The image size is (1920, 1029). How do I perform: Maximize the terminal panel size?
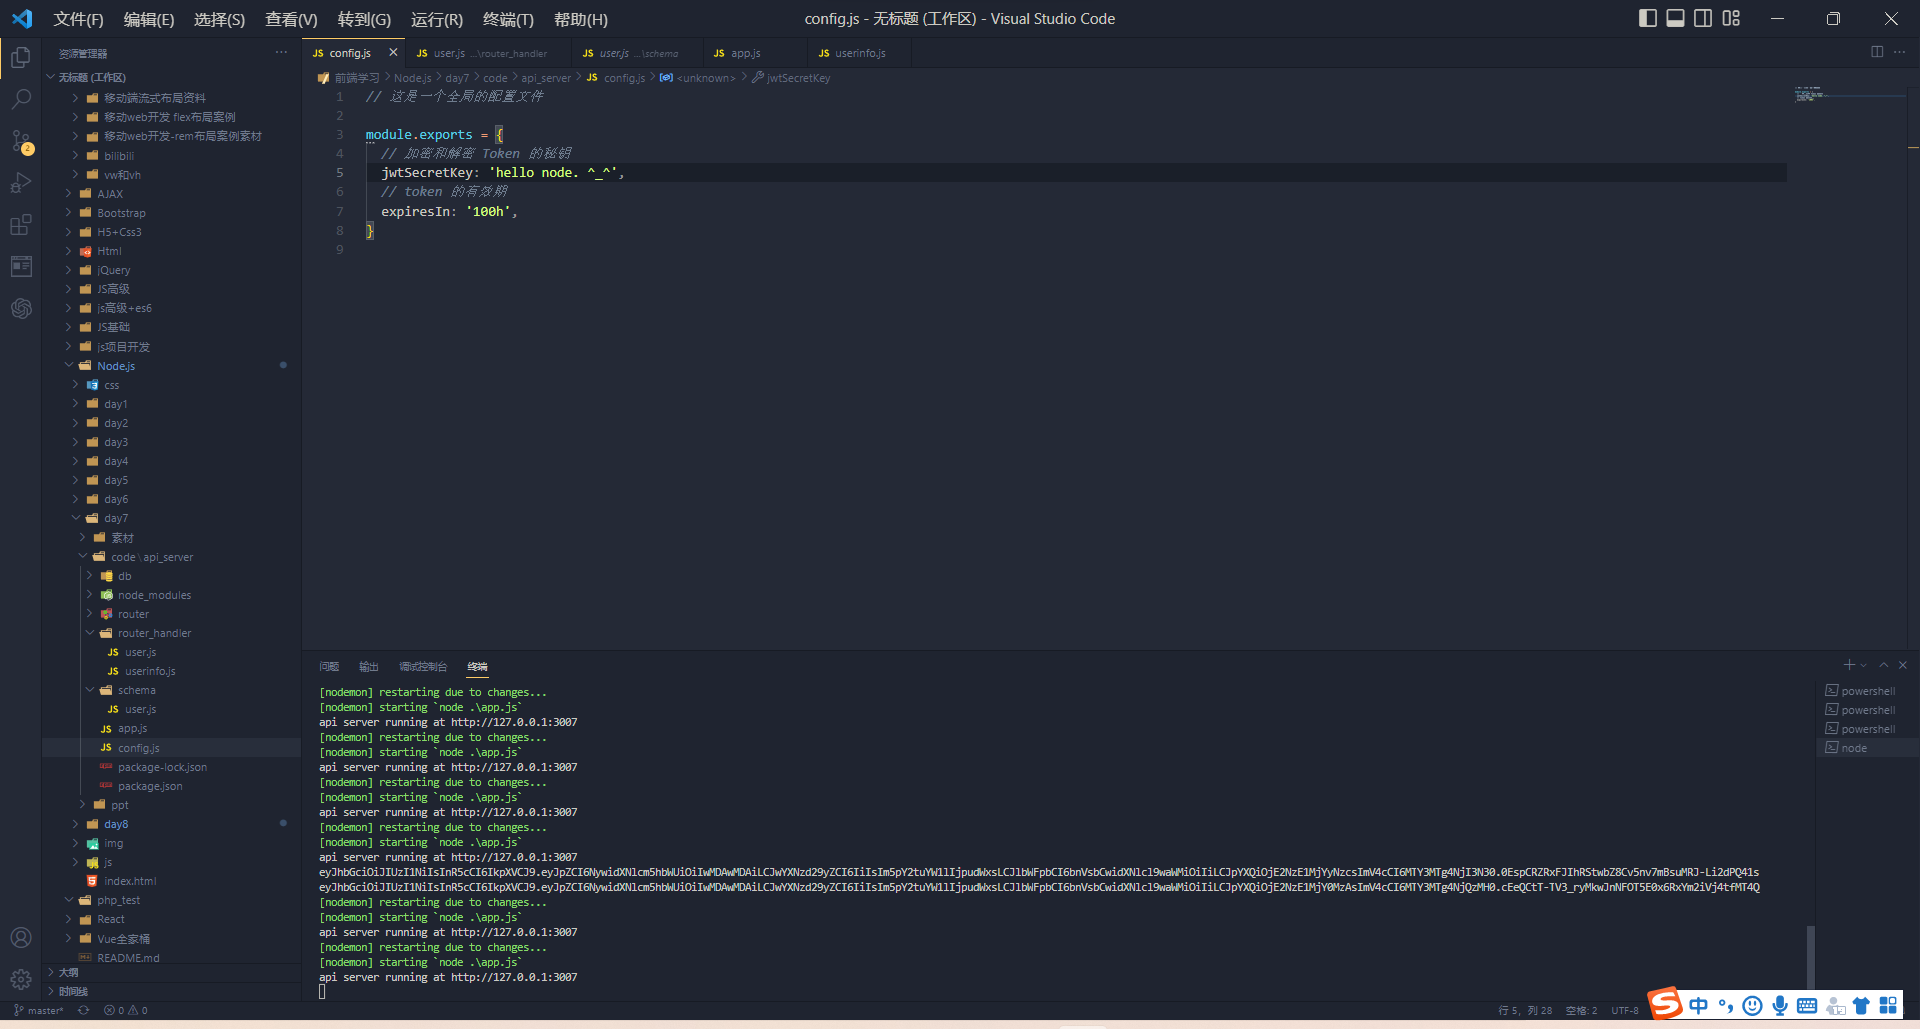click(x=1884, y=665)
